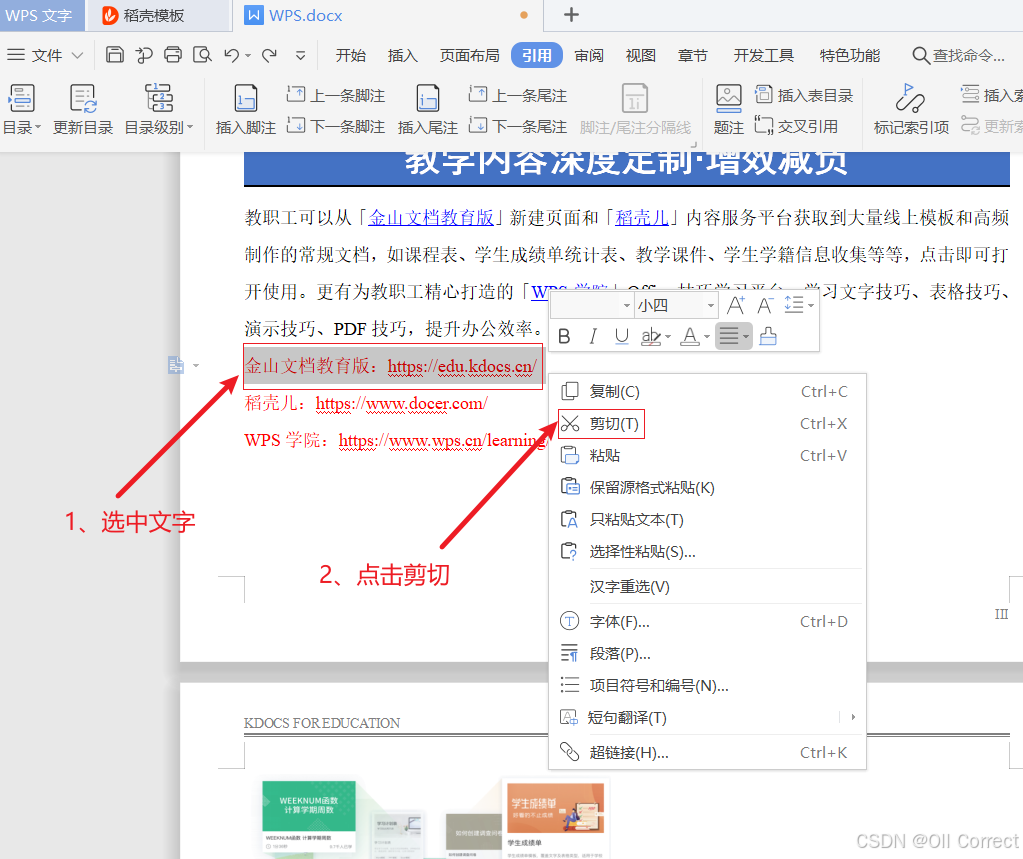The height and width of the screenshot is (859, 1023).
Task: Click the Update Table of Contents icon
Action: [83, 99]
